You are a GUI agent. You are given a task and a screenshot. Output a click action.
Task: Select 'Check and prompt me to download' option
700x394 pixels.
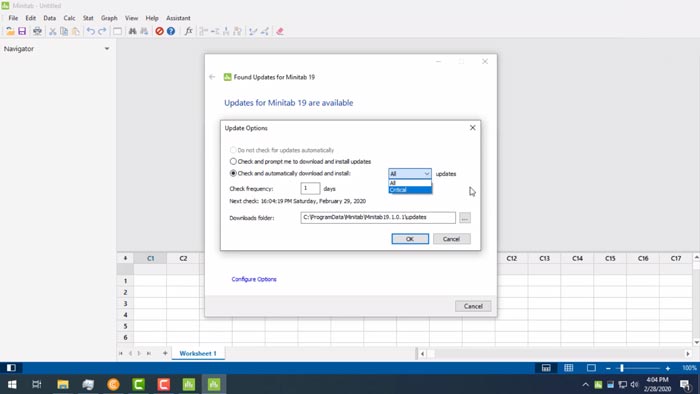(x=233, y=162)
